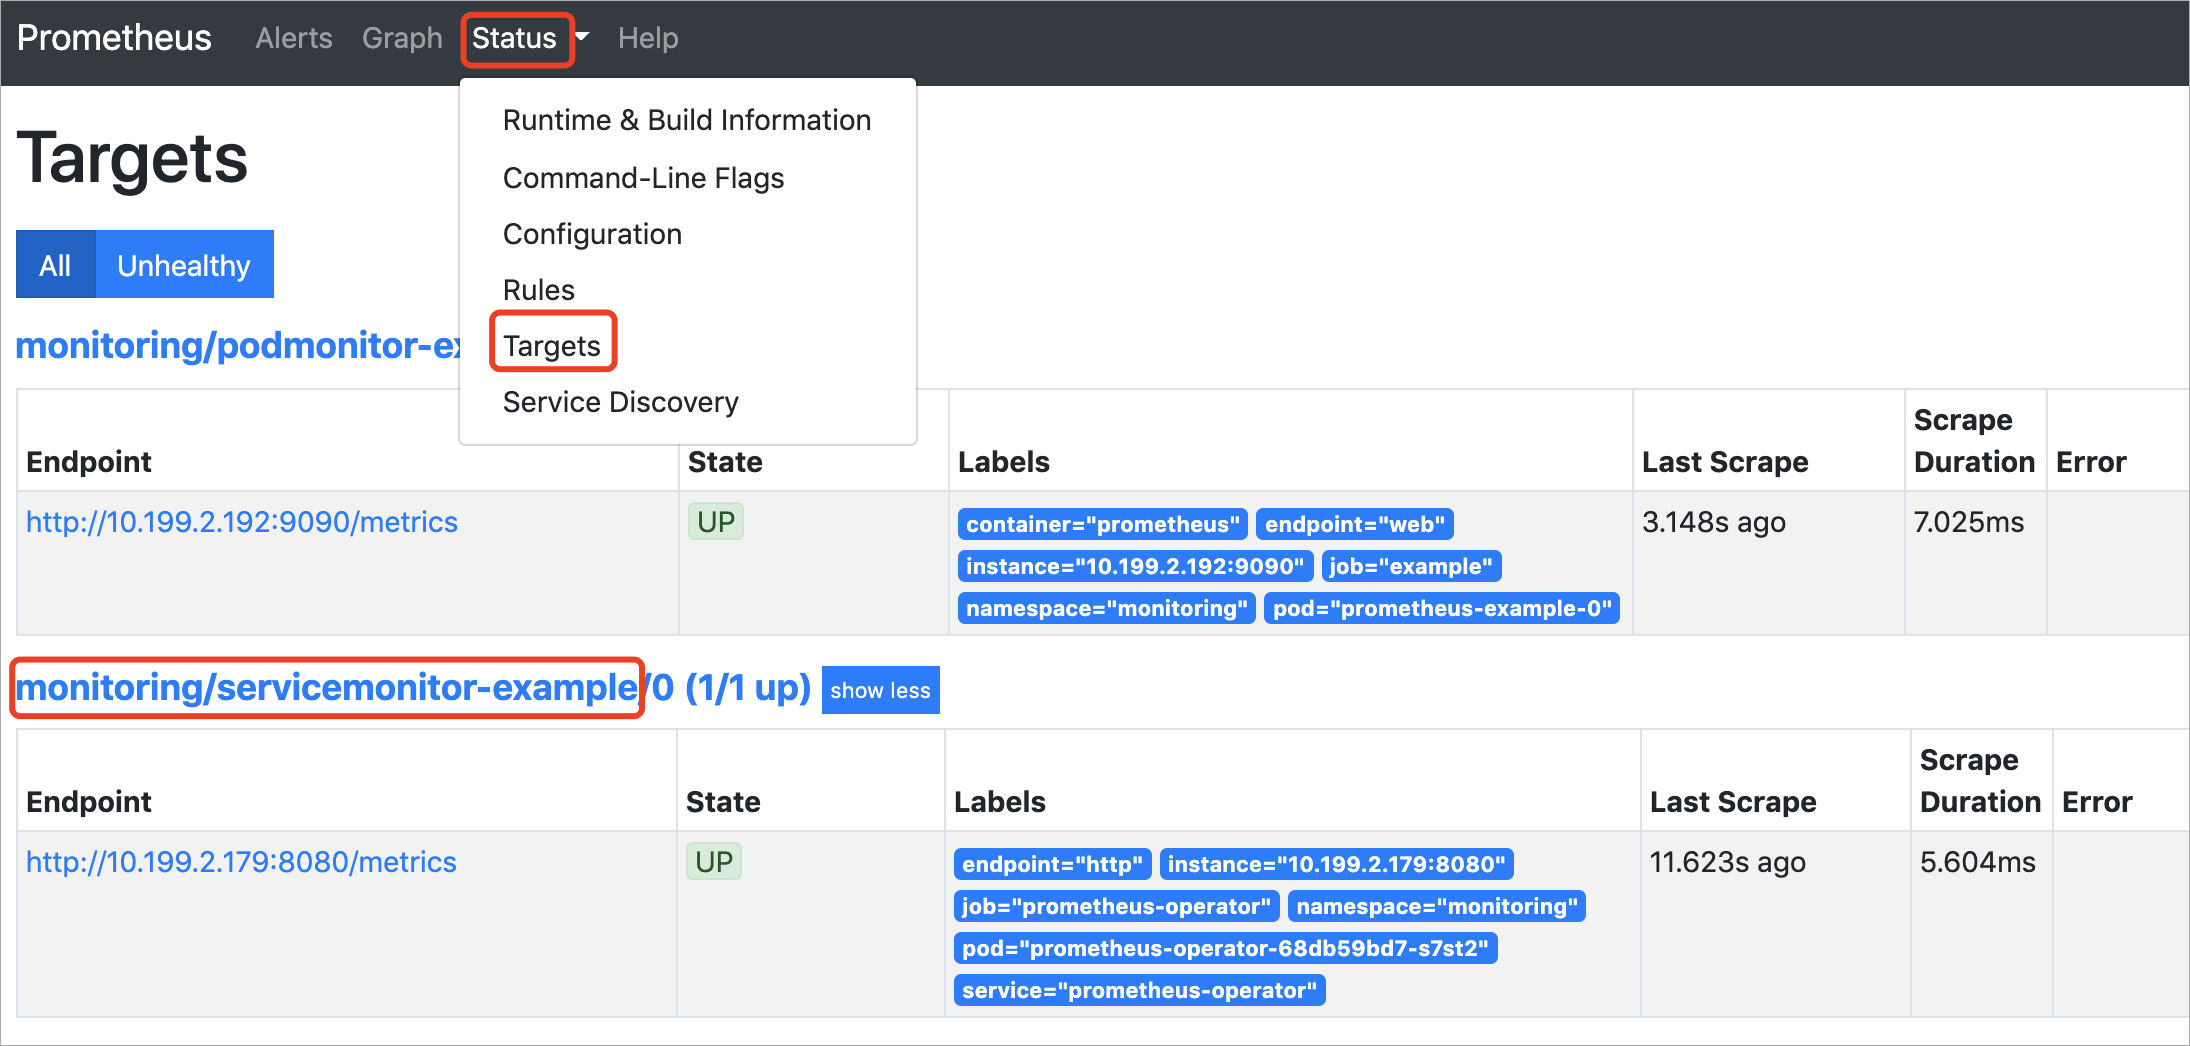Open endpoint http://10.199.2.192:9090/metrics
The image size is (2190, 1046).
(x=241, y=522)
